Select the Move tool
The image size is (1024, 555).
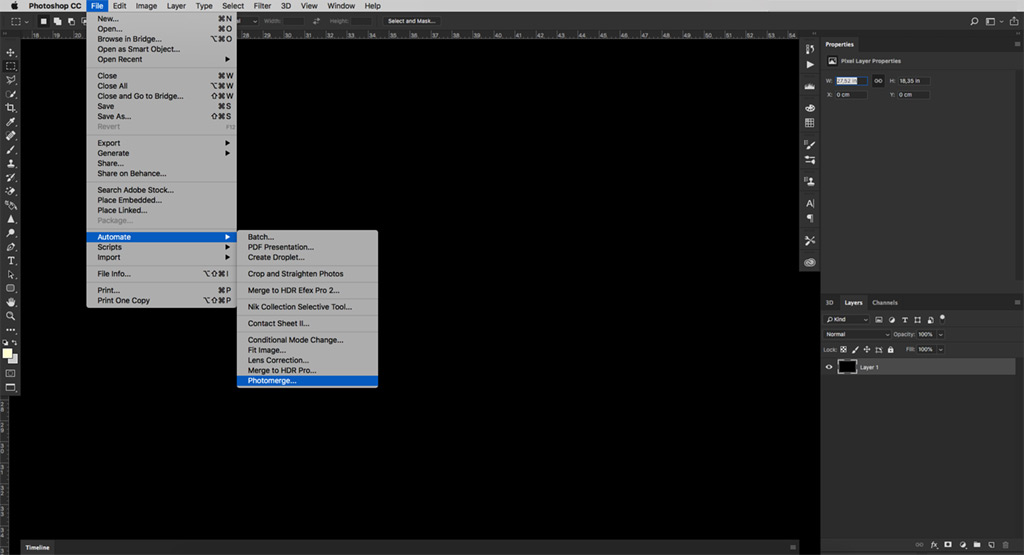(11, 52)
